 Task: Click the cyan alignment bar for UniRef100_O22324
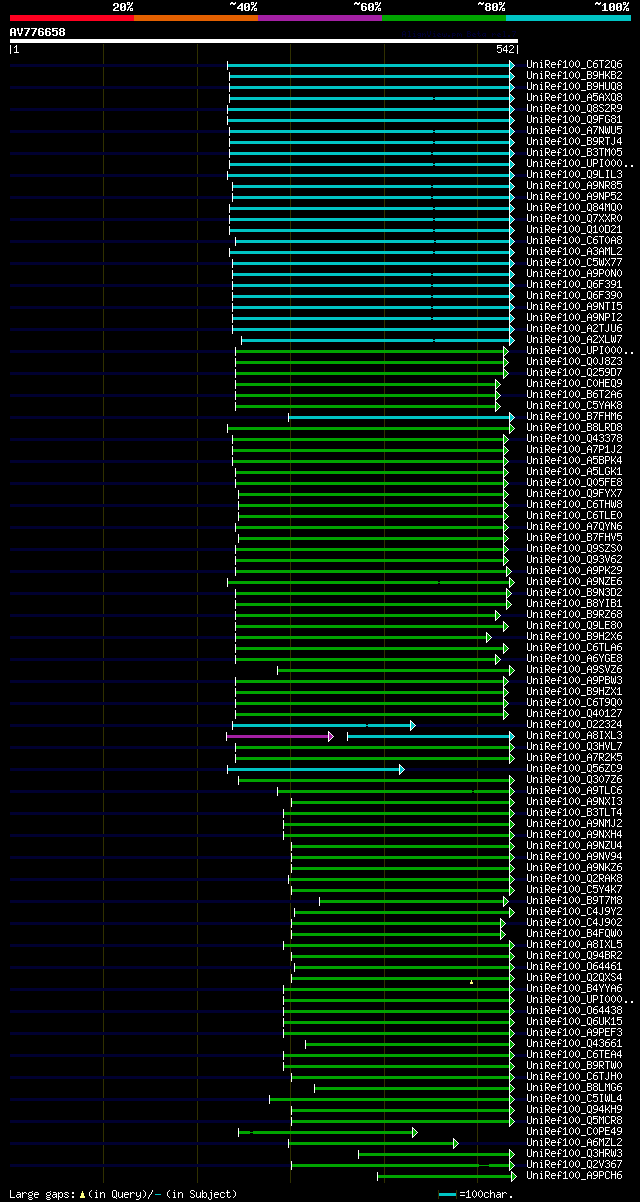click(x=323, y=725)
